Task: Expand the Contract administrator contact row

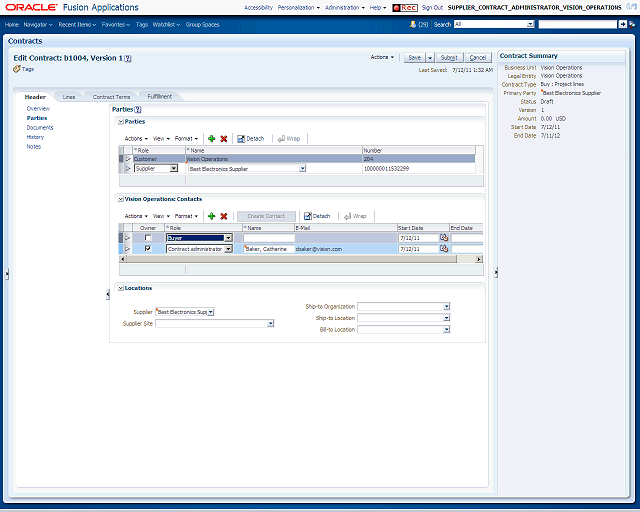Action: click(128, 249)
